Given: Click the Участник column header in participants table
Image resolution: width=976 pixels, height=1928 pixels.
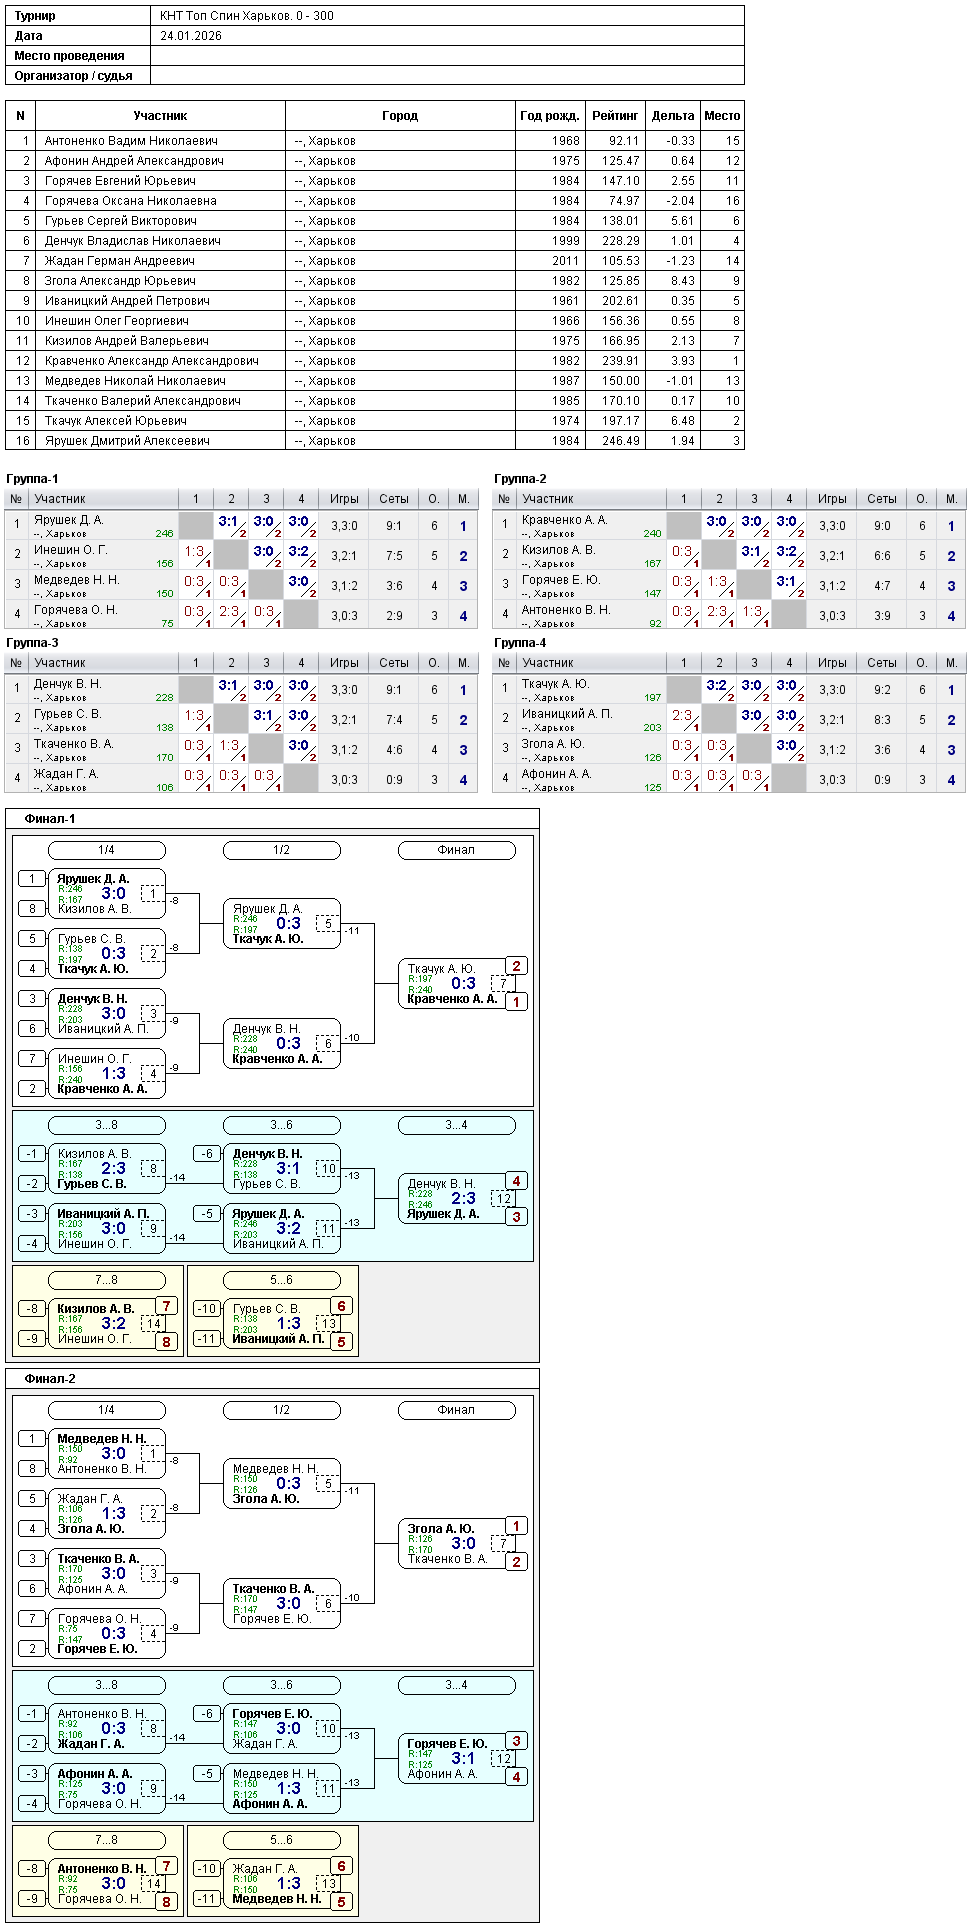Looking at the screenshot, I should coord(160,116).
